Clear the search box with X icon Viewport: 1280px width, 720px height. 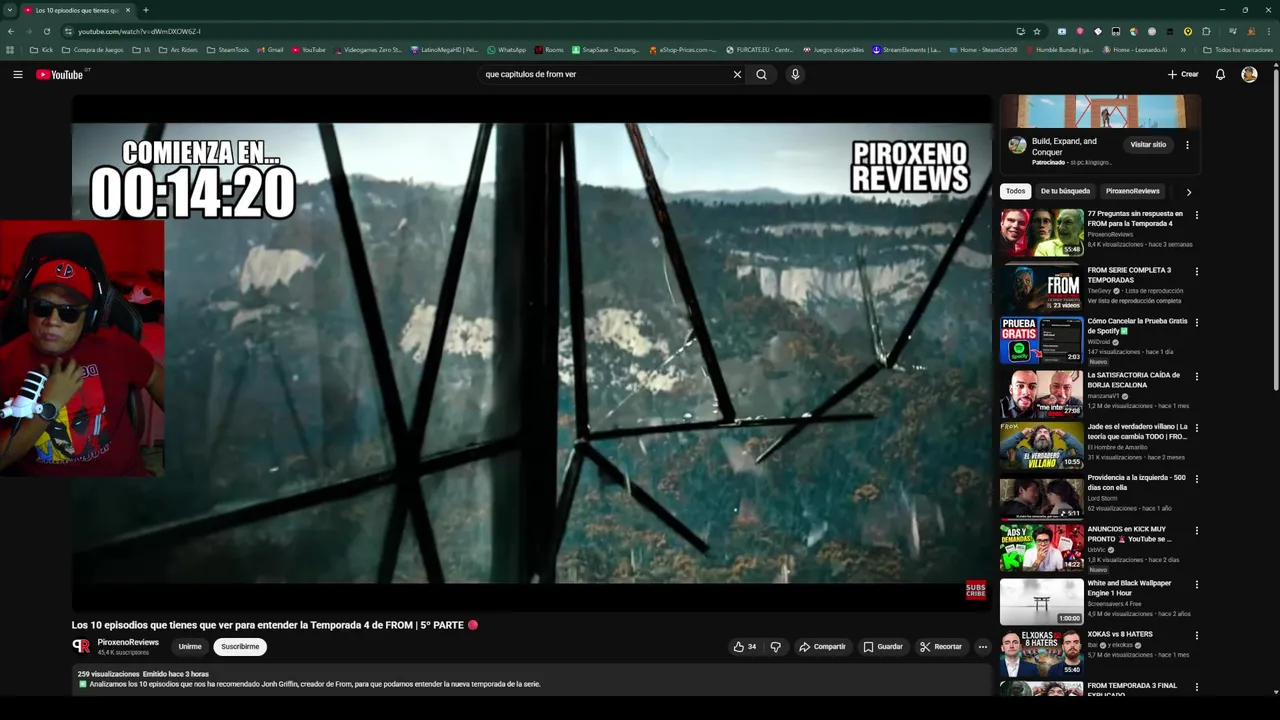pyautogui.click(x=737, y=74)
